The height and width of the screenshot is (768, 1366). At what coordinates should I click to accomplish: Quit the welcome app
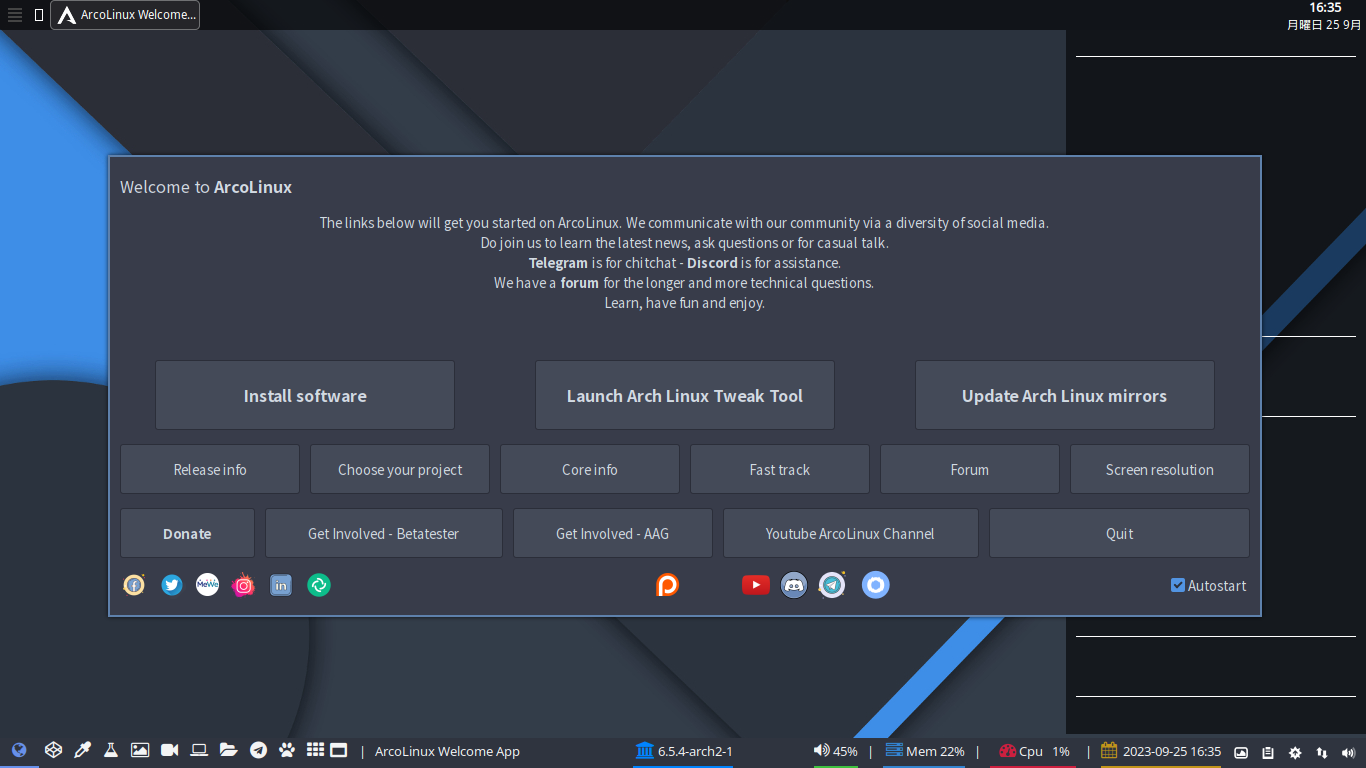tap(1120, 533)
